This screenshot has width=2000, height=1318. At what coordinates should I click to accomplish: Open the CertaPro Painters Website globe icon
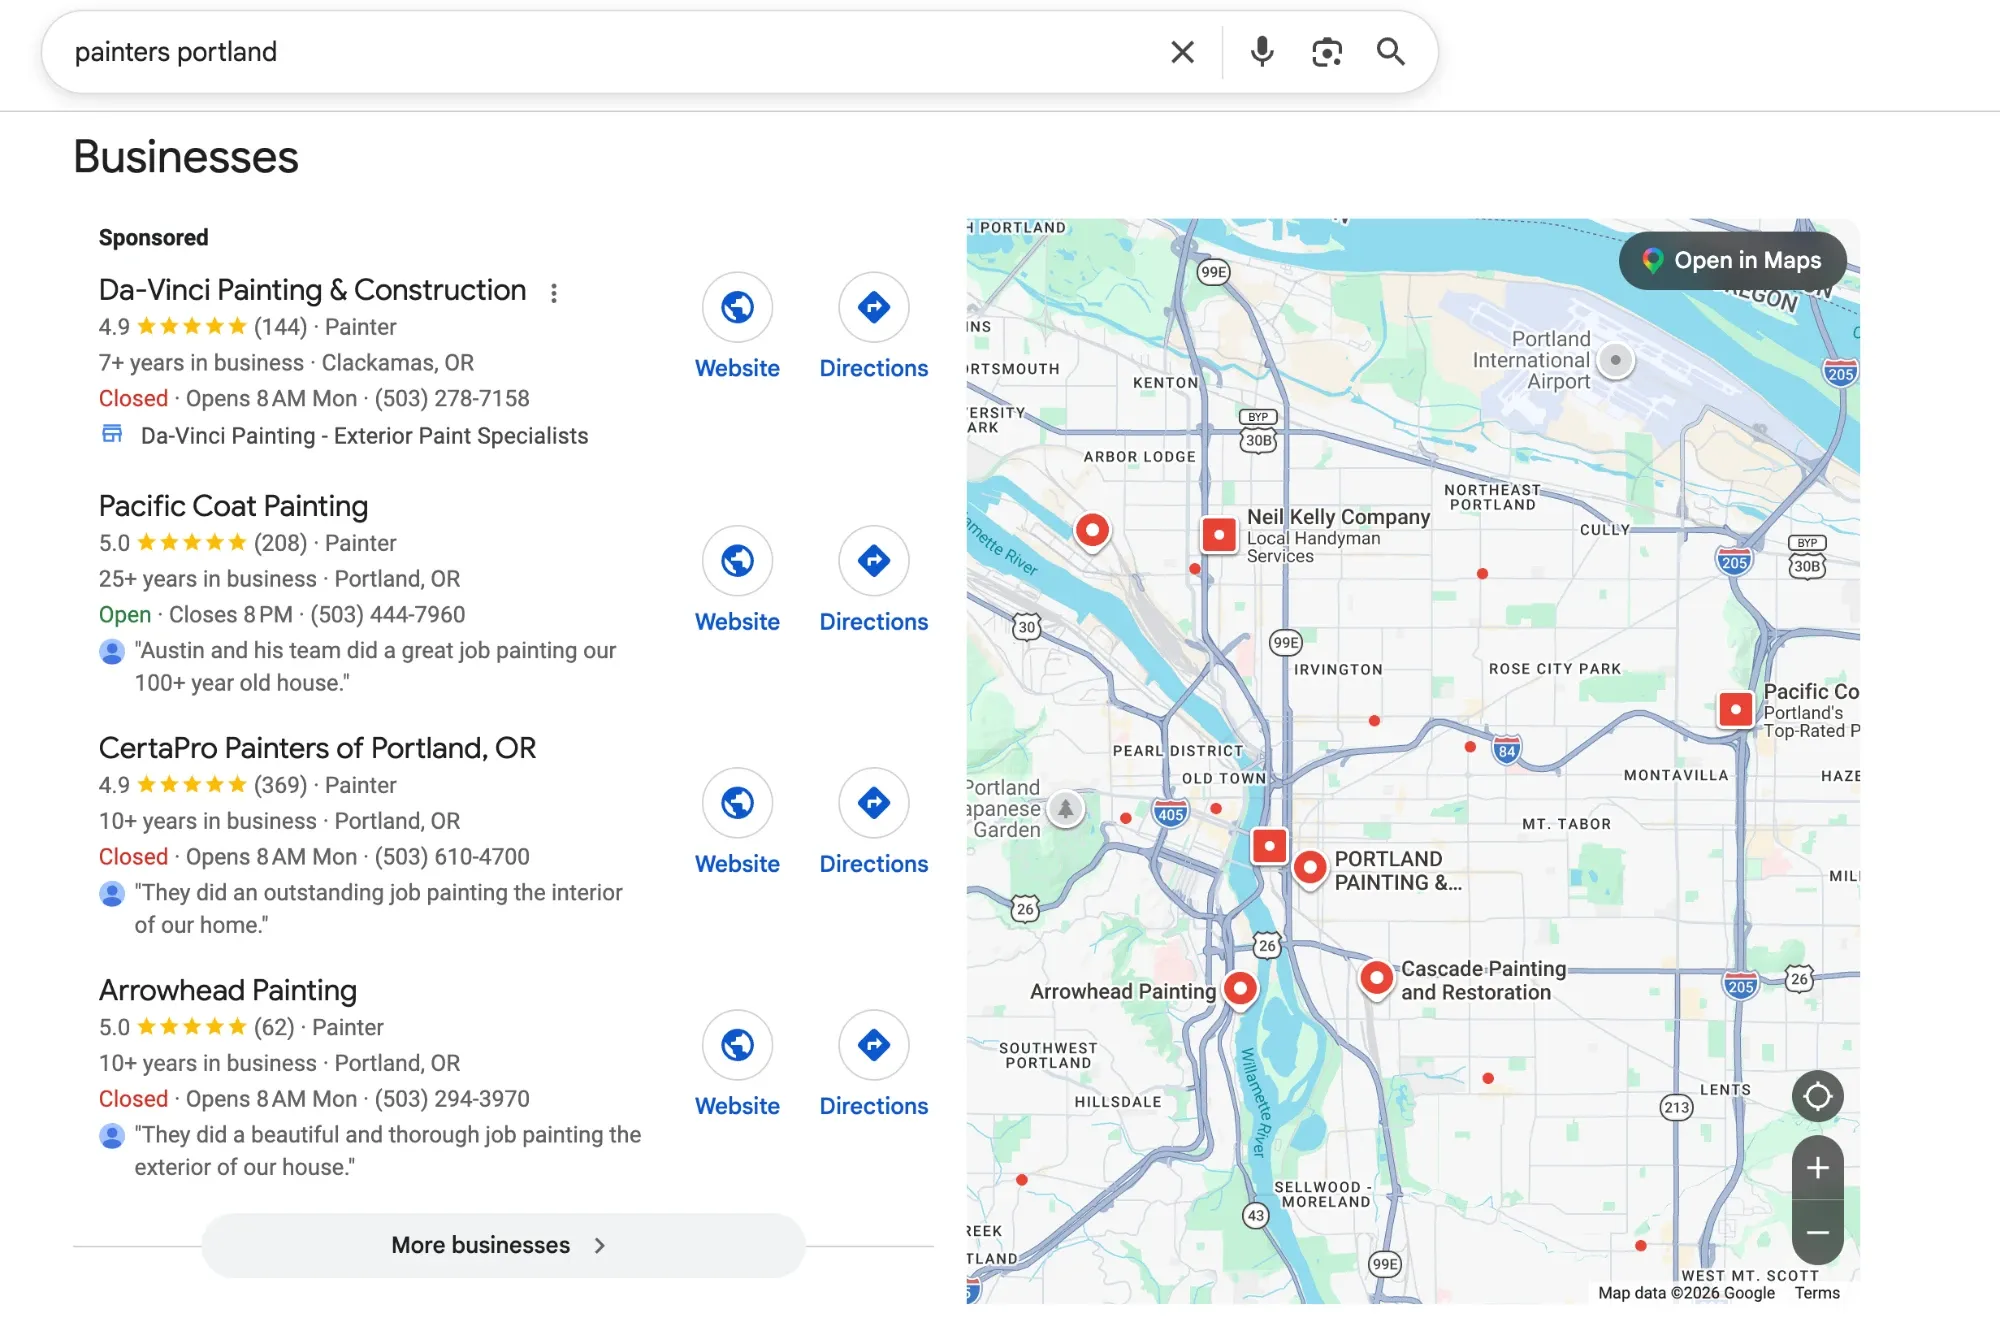coord(737,803)
